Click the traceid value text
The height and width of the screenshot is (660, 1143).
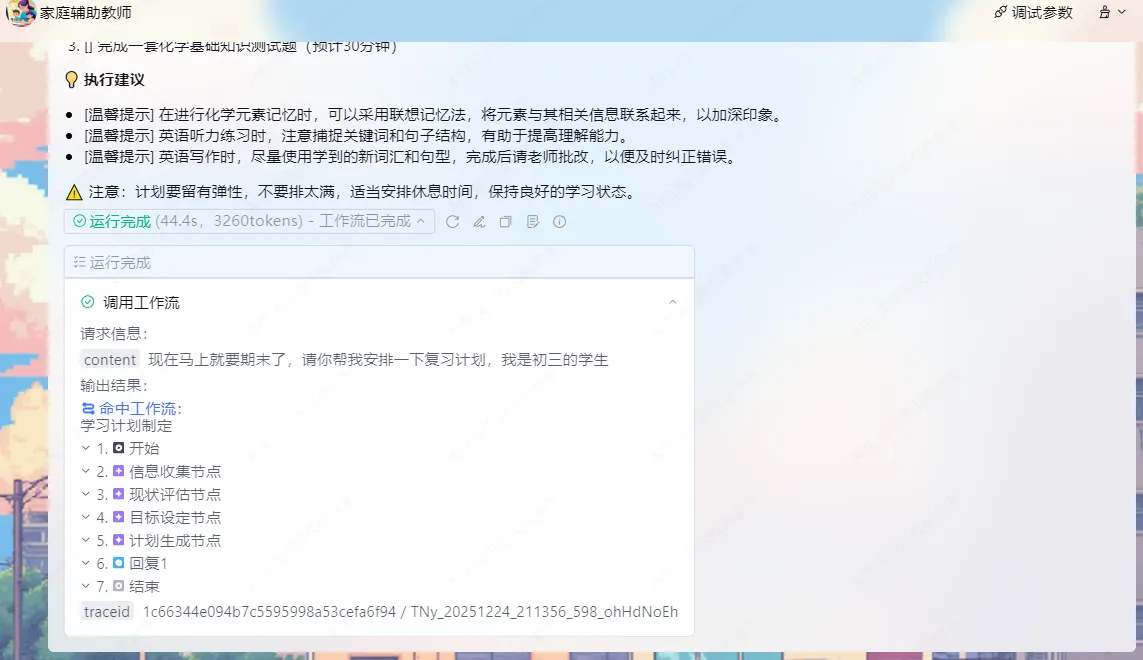click(410, 611)
